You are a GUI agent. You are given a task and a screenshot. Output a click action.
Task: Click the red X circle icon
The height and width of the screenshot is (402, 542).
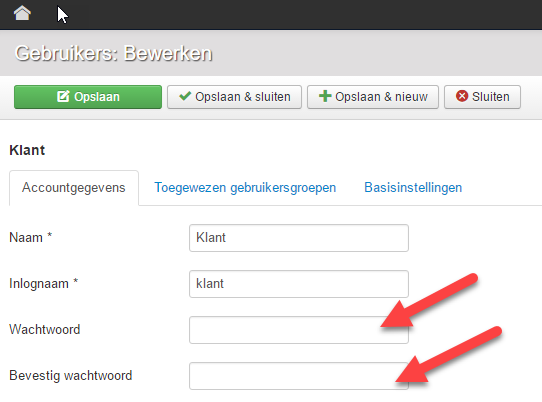coord(462,96)
